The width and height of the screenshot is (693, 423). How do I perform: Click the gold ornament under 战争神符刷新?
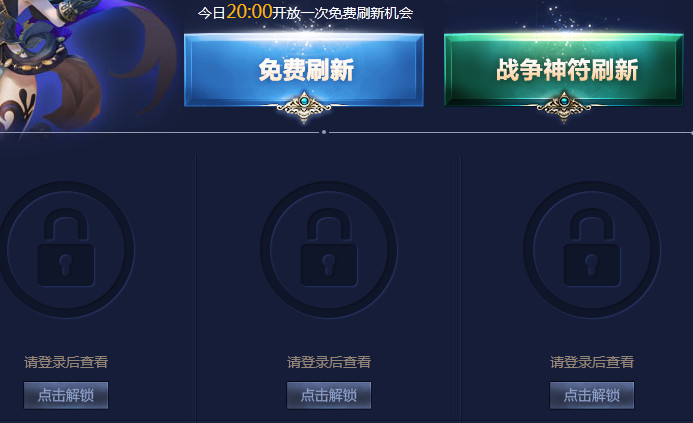[x=564, y=107]
